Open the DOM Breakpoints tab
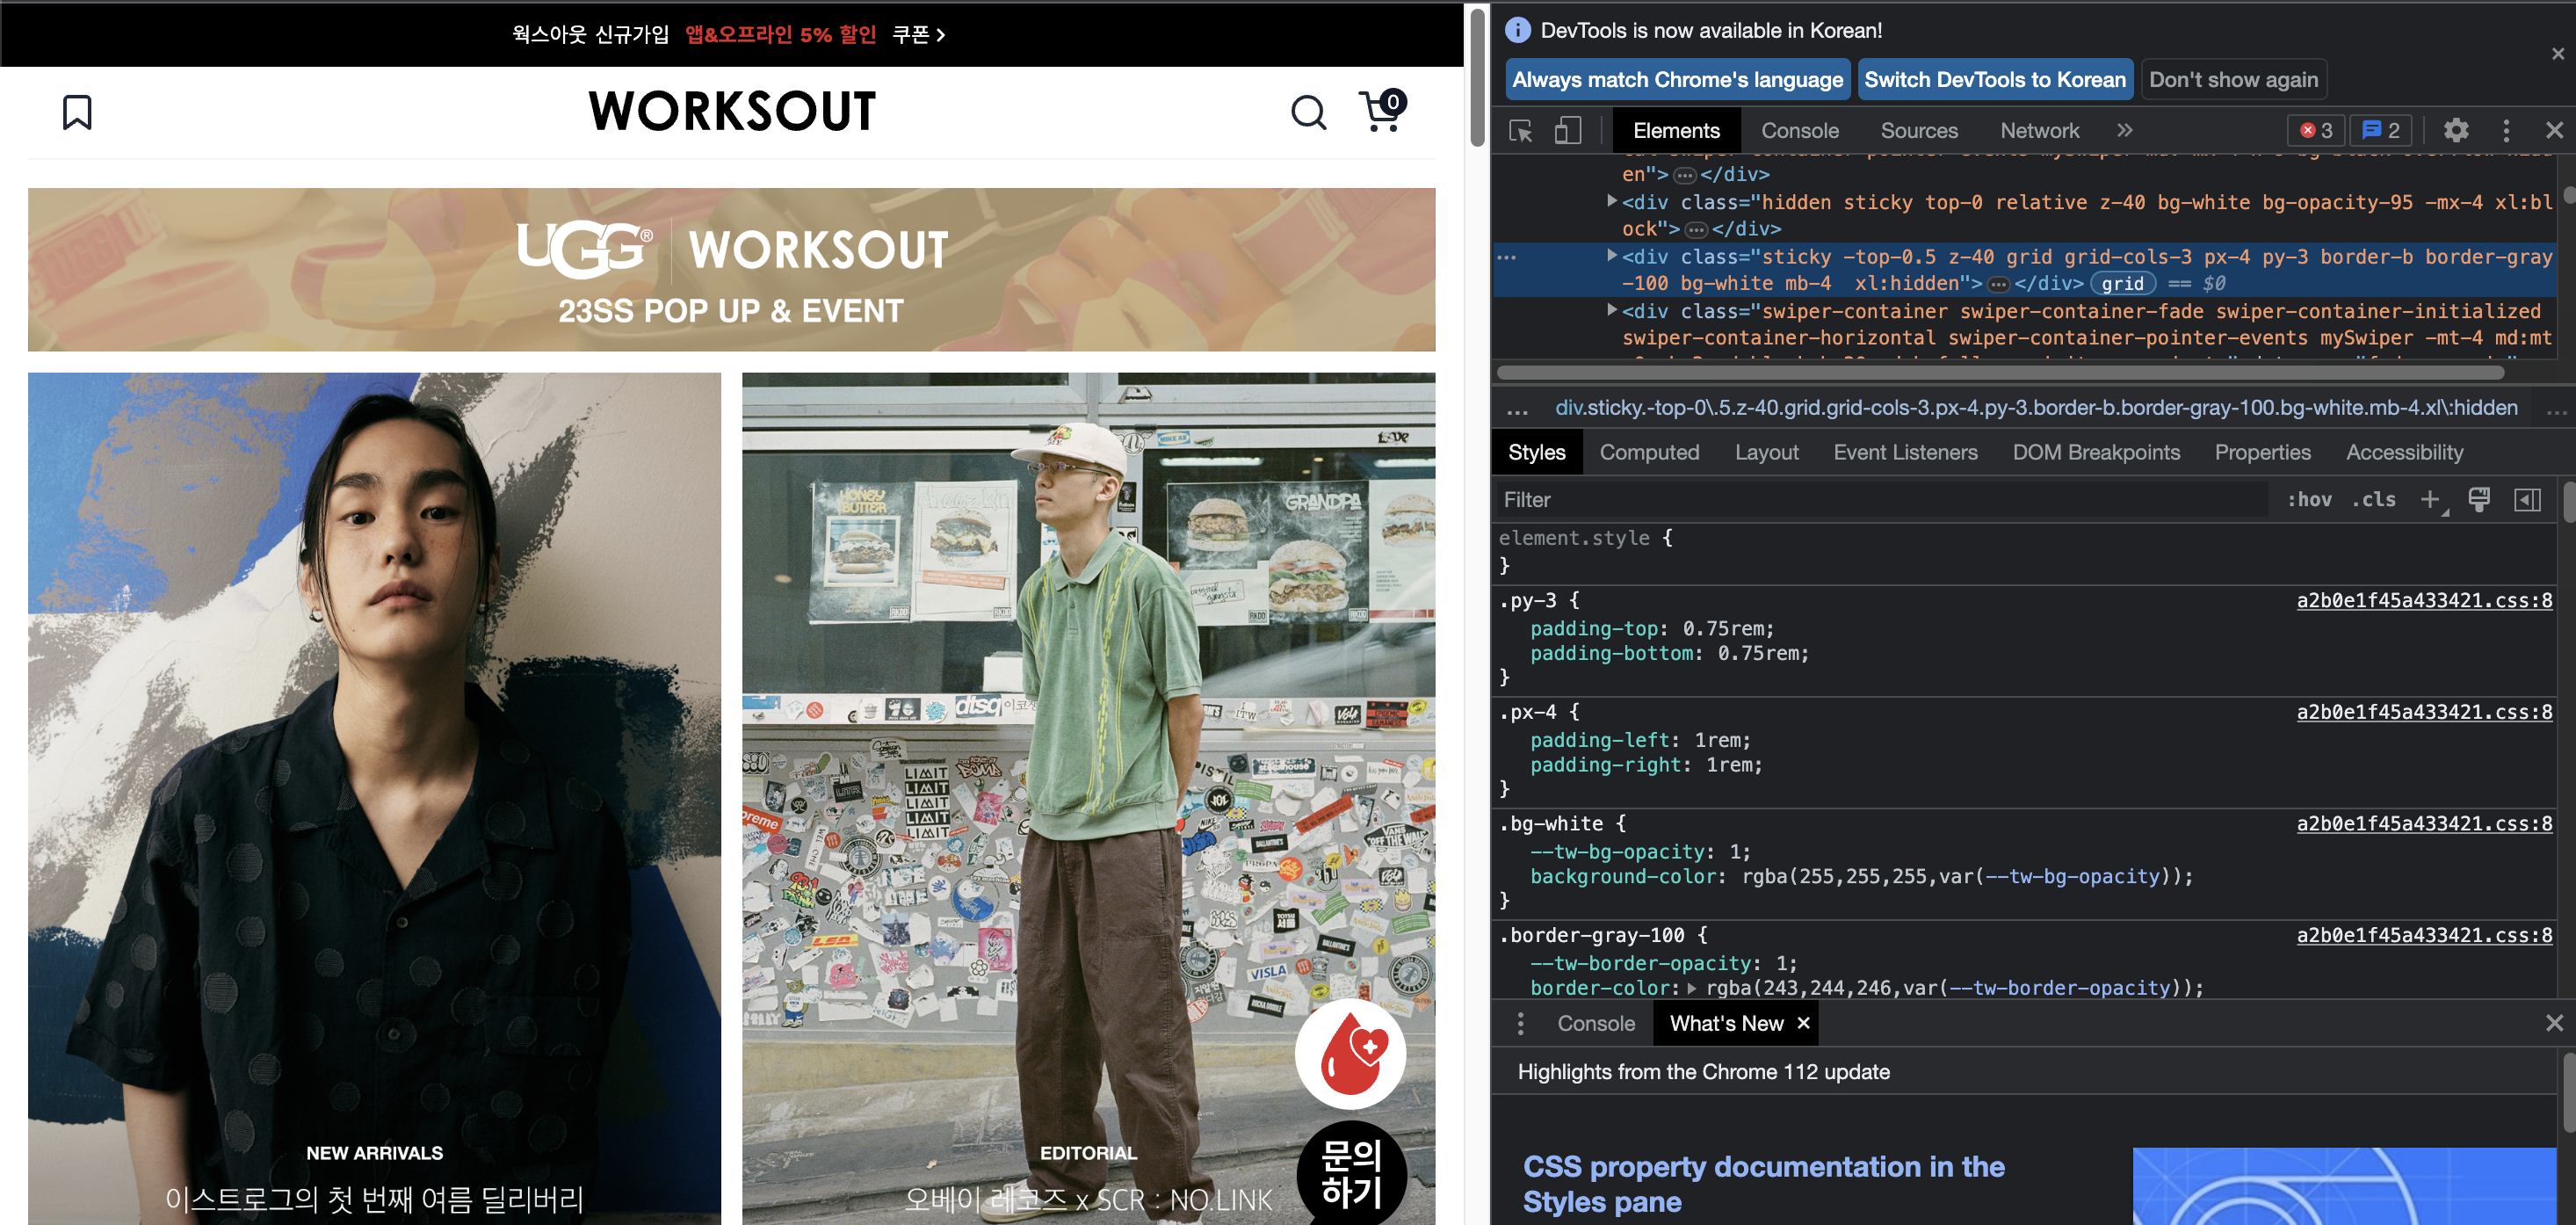This screenshot has height=1225, width=2576. point(2096,453)
